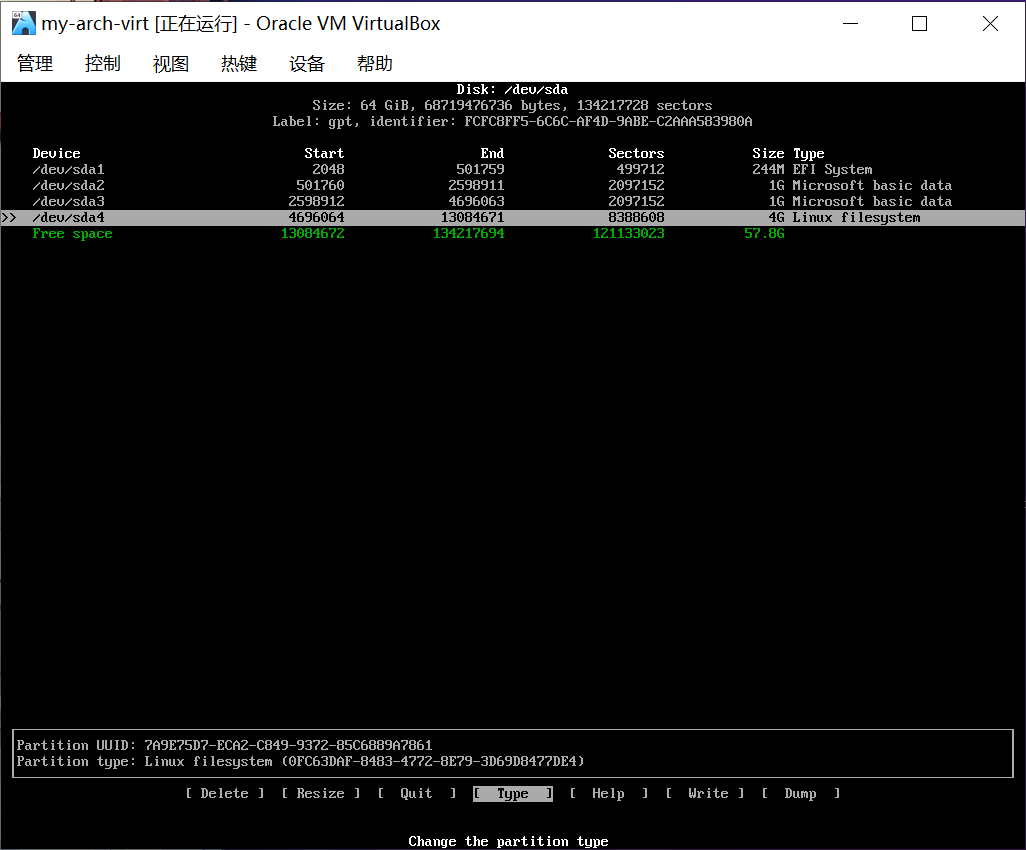Open the 设备 menu
This screenshot has height=850, width=1026.
coord(307,64)
